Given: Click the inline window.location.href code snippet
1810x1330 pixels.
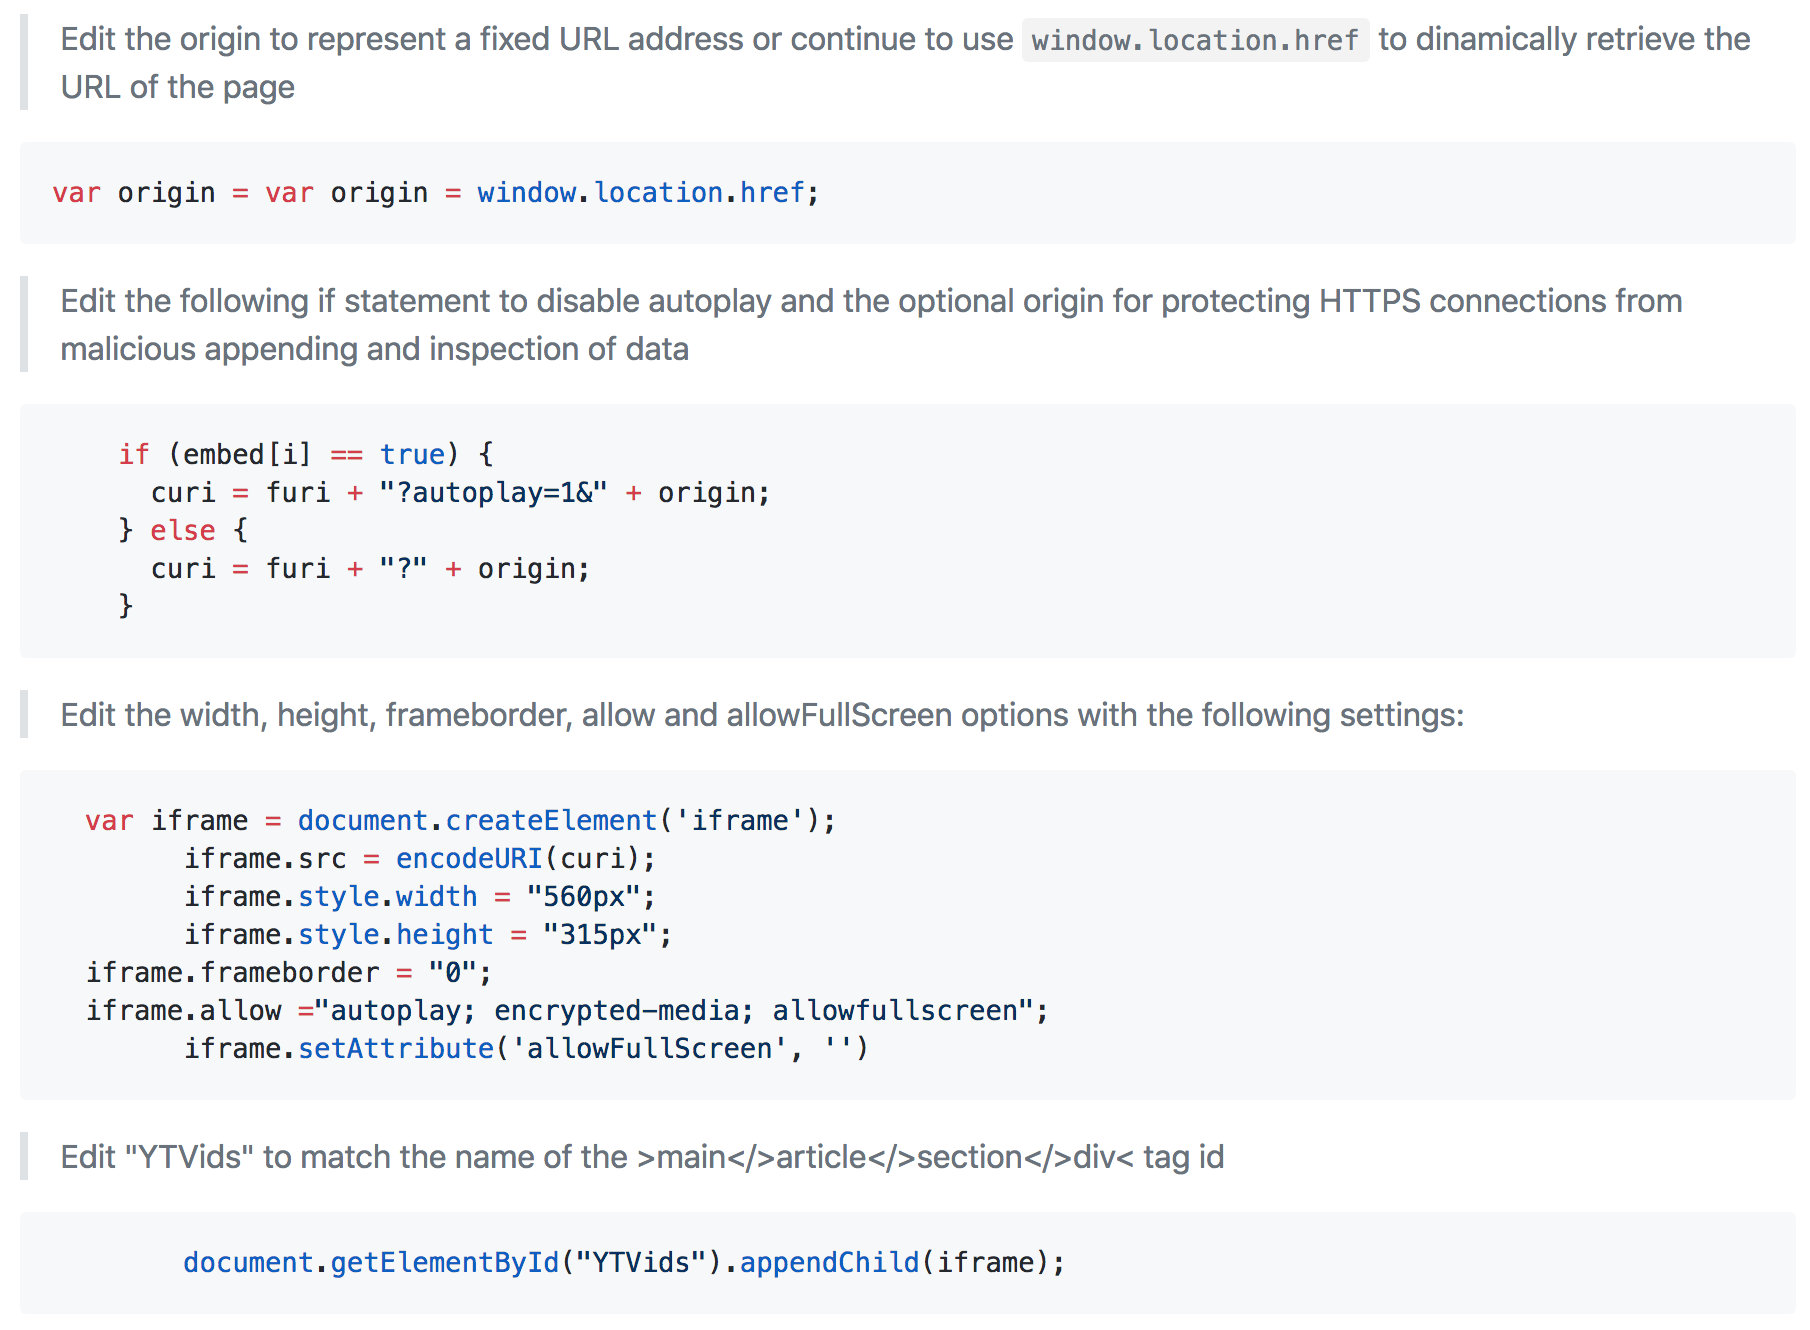Looking at the screenshot, I should click(1195, 40).
